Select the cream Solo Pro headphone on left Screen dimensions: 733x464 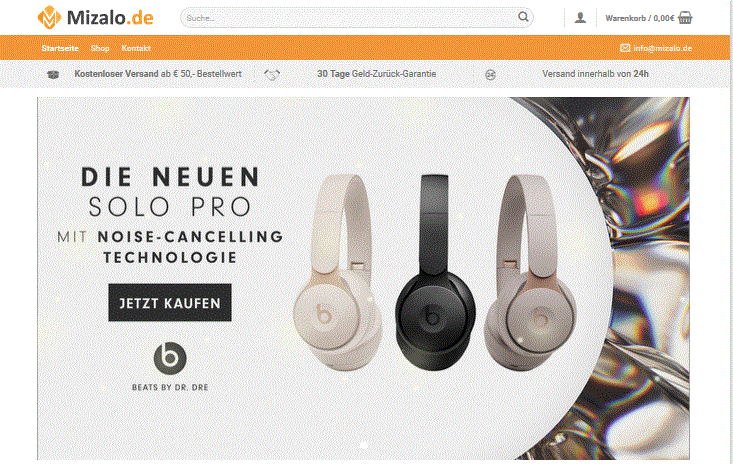(x=337, y=272)
